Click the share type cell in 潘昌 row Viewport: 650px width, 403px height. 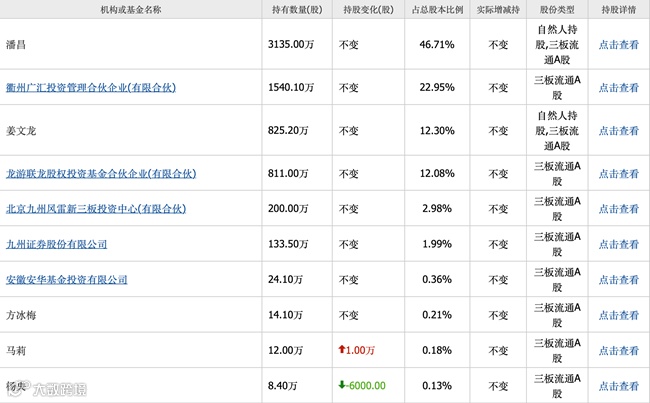[x=557, y=44]
